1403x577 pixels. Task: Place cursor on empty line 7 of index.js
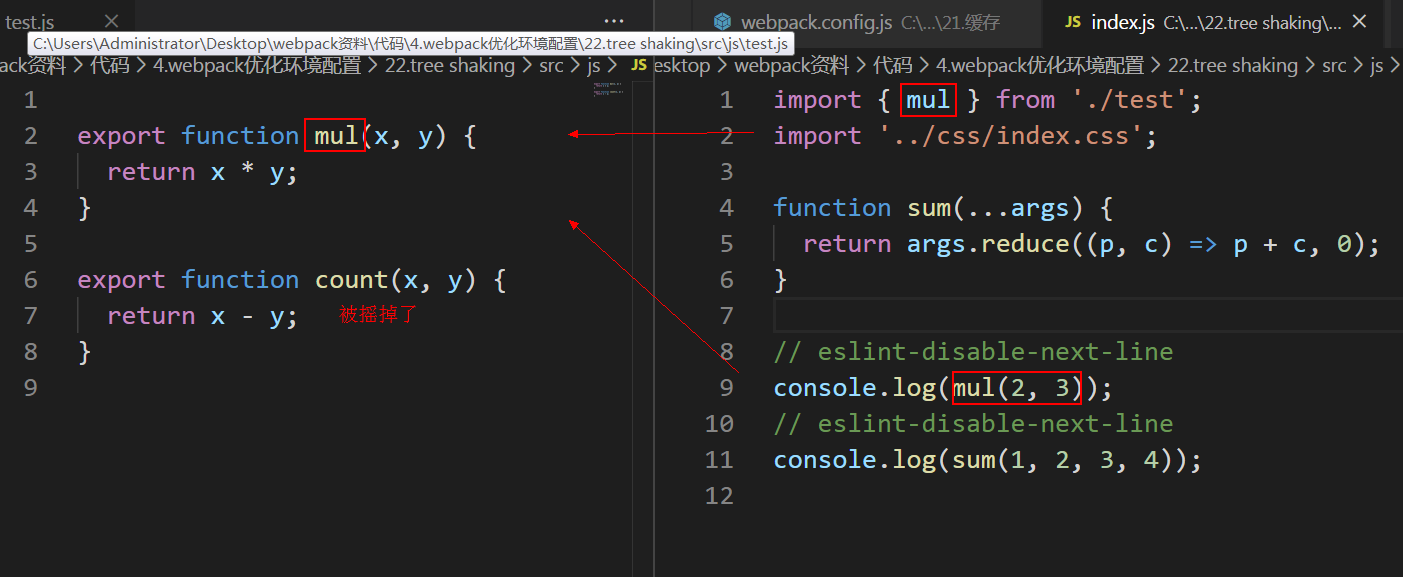tap(1000, 316)
